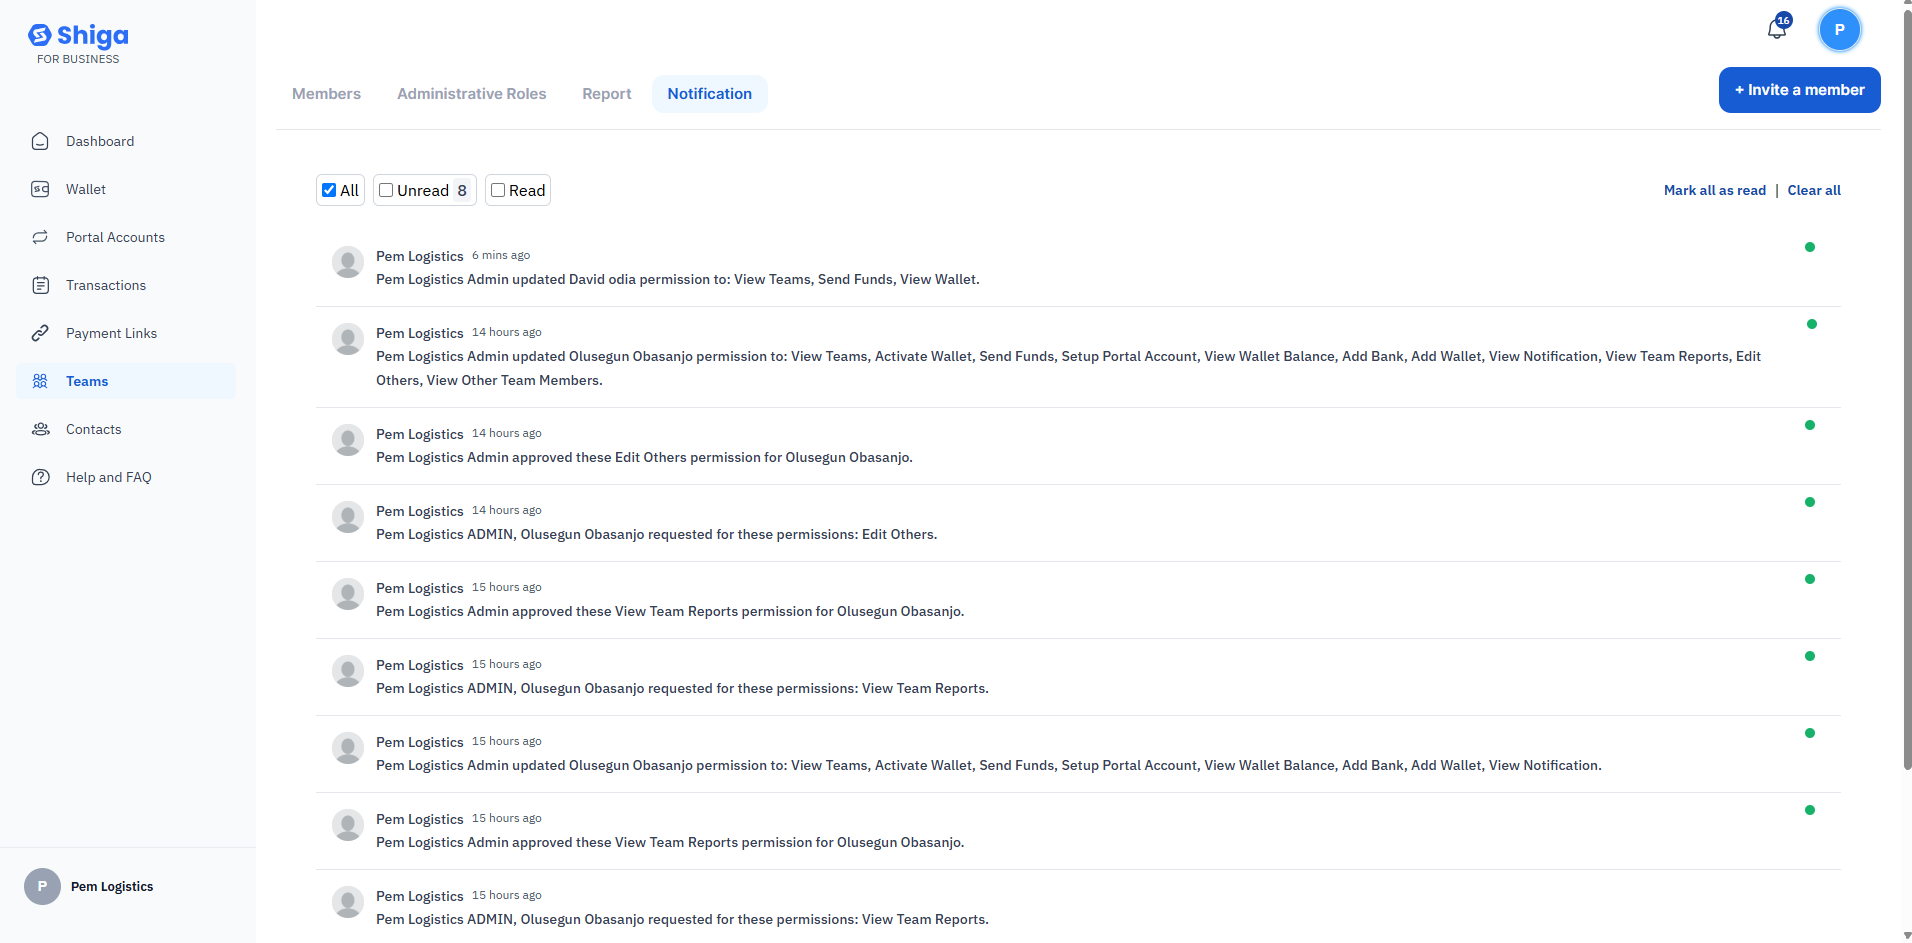Check the Unread filter checkbox
Screen dimensions: 1912x943
click(386, 190)
